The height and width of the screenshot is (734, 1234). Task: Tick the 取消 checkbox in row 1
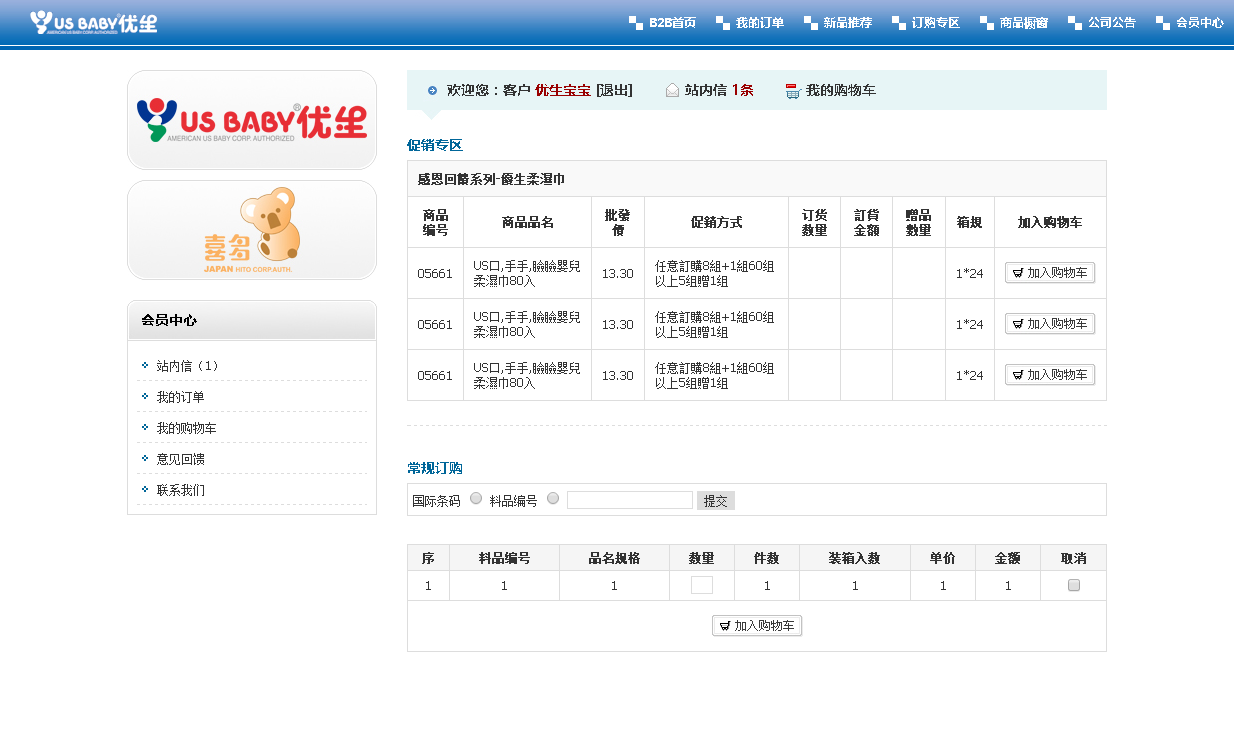point(1074,586)
